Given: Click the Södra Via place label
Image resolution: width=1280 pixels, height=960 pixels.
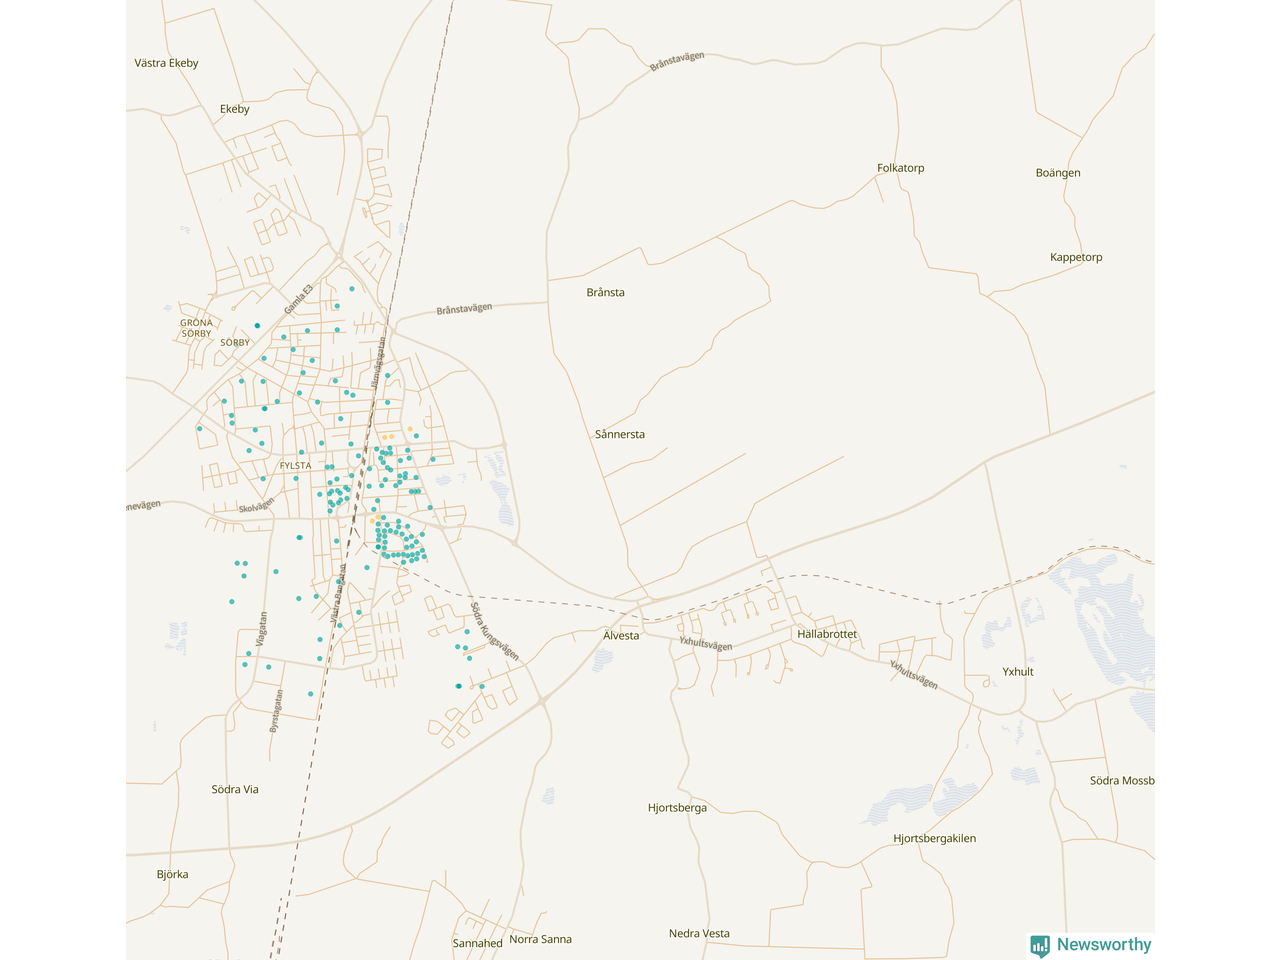Looking at the screenshot, I should (x=235, y=790).
